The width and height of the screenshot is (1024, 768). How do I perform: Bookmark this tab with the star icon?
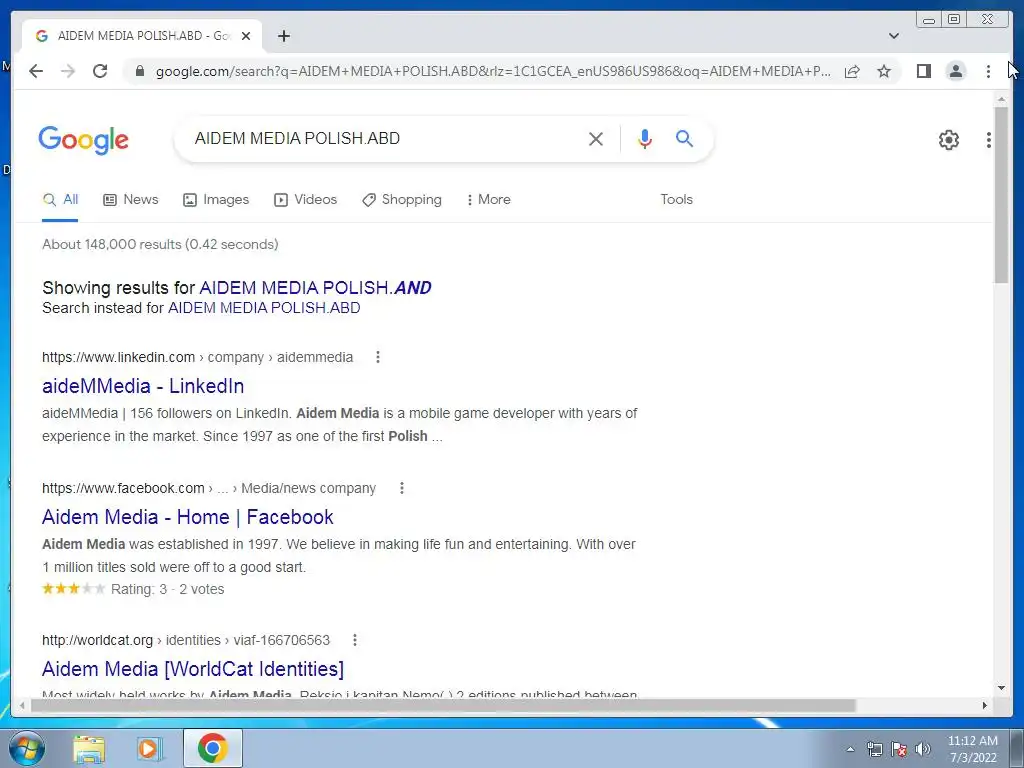[x=884, y=71]
